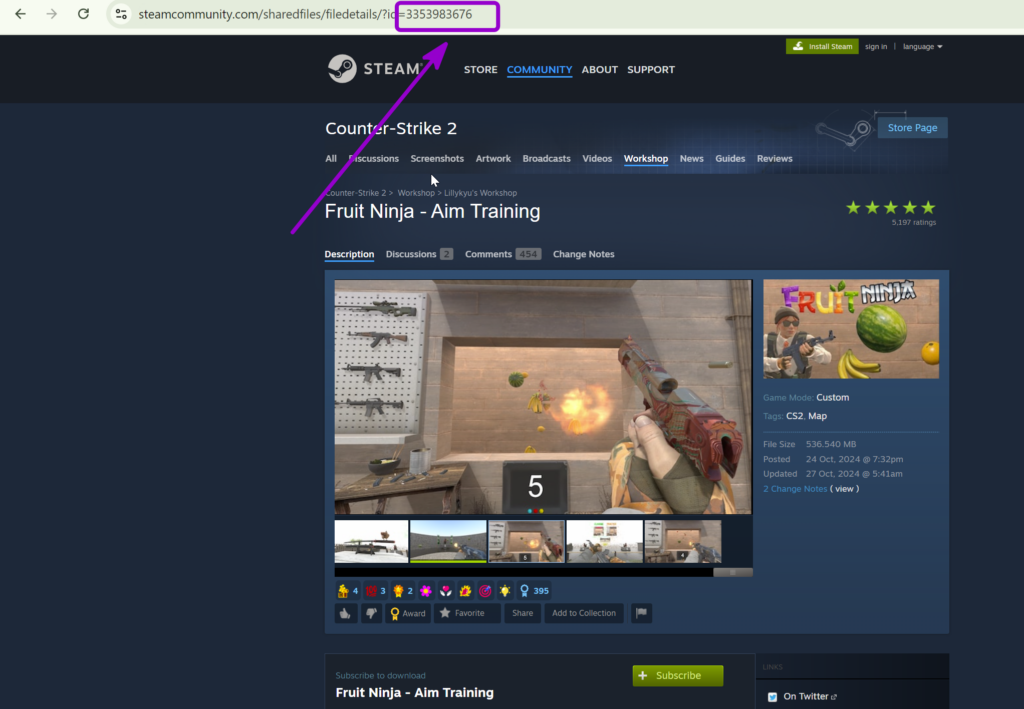Add item to Favorites

click(468, 613)
